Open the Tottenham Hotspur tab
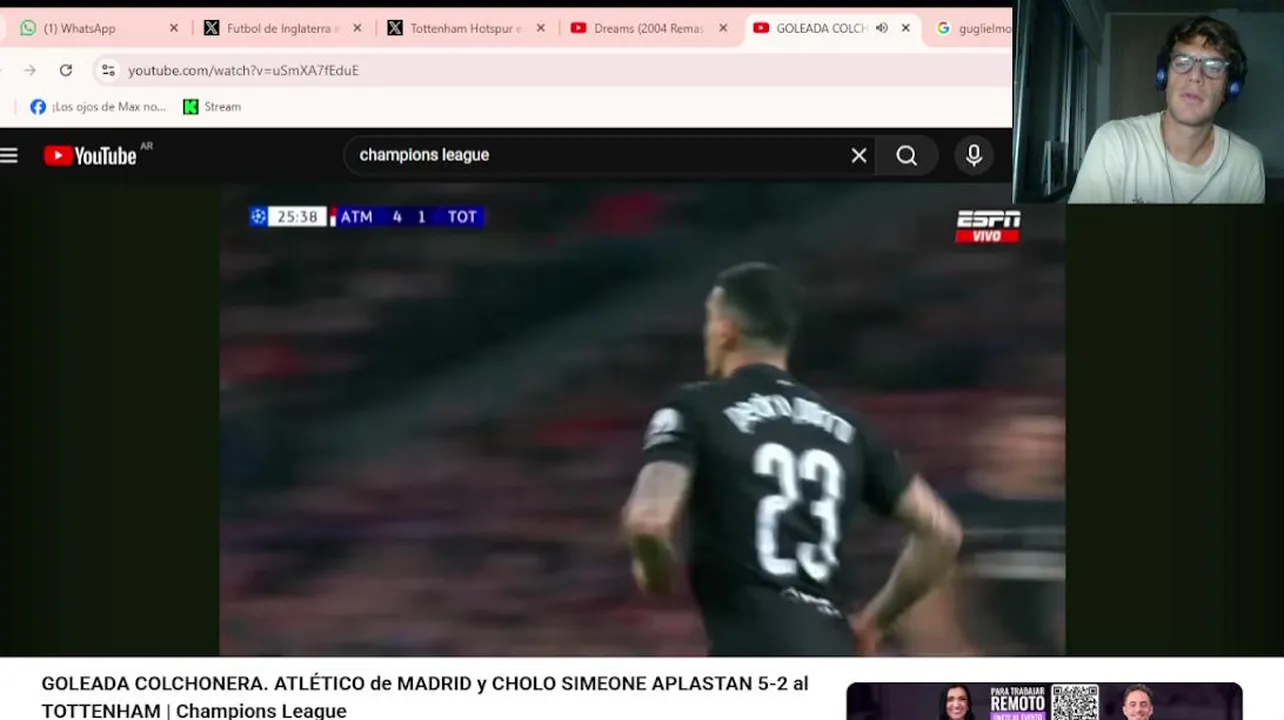The height and width of the screenshot is (720, 1284). point(466,28)
